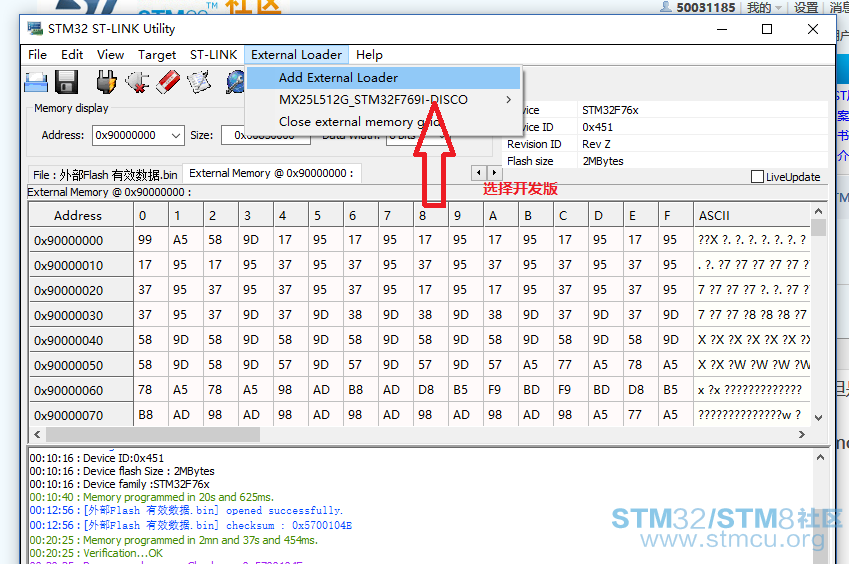The height and width of the screenshot is (564, 849).
Task: Open the Help menu
Action: (369, 55)
